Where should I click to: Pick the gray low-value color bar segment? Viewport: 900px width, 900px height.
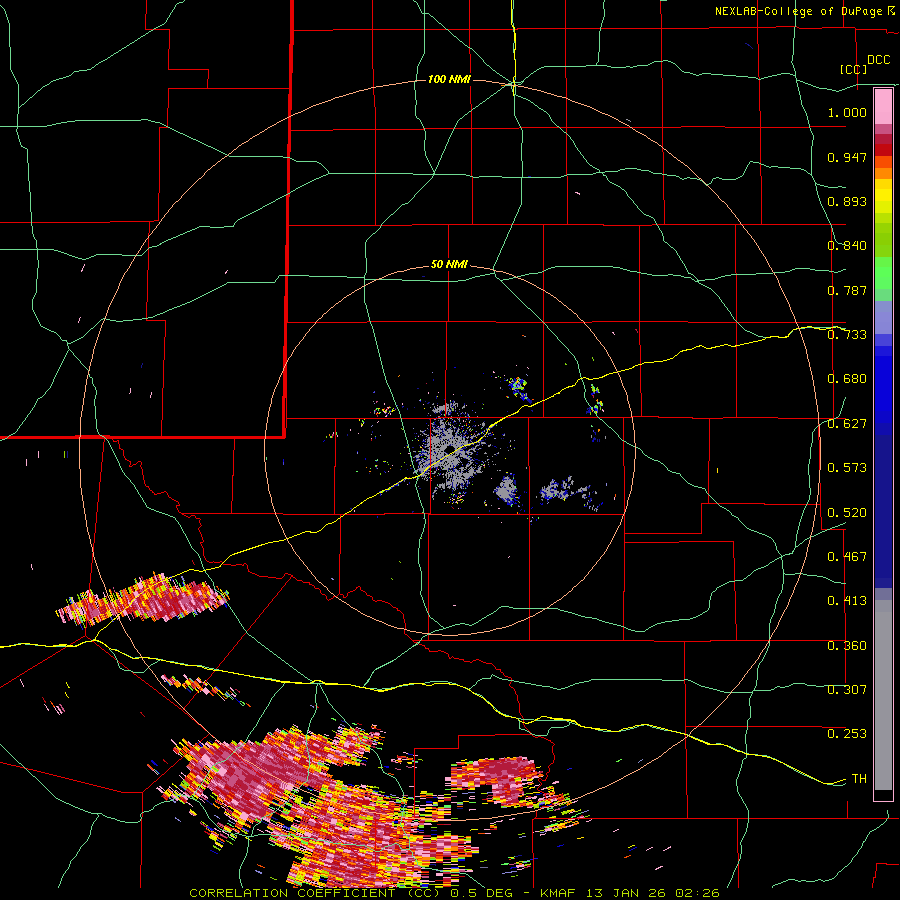pos(883,695)
